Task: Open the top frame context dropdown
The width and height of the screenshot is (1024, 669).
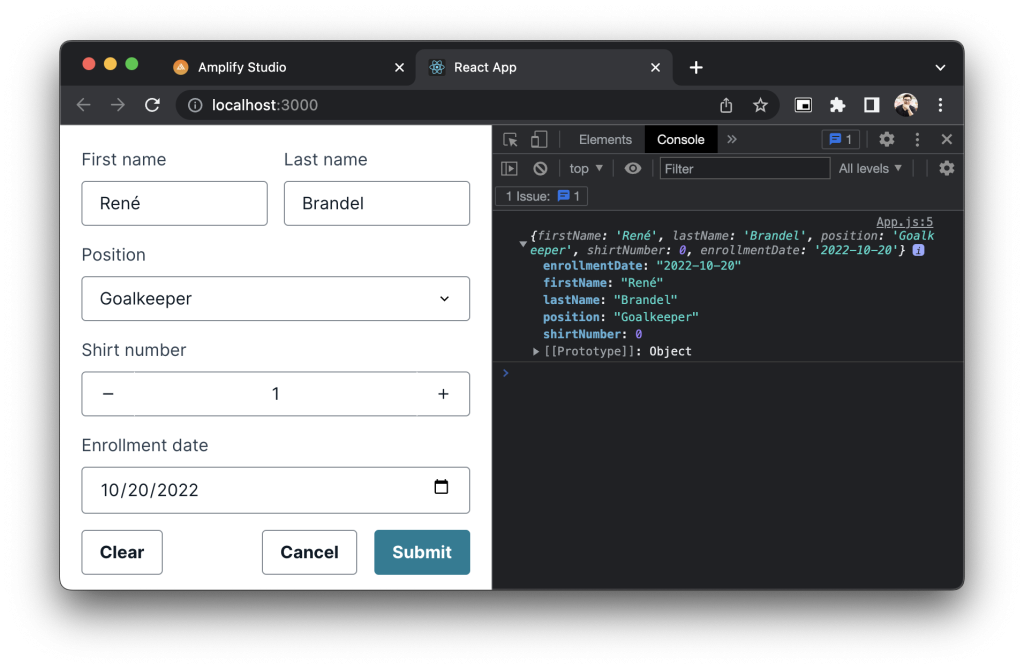Action: (x=584, y=168)
